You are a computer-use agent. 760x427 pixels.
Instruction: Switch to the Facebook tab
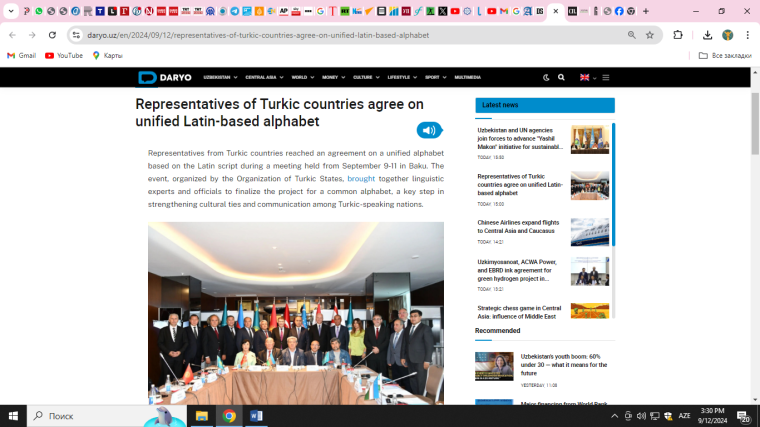coord(619,11)
